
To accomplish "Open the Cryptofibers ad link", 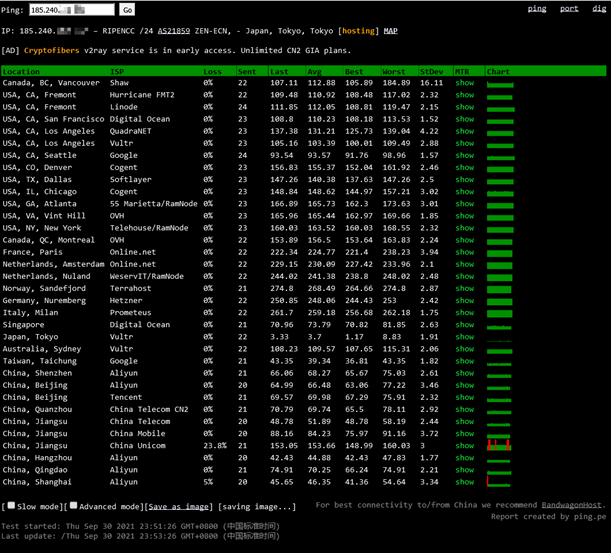I will (x=51, y=50).
